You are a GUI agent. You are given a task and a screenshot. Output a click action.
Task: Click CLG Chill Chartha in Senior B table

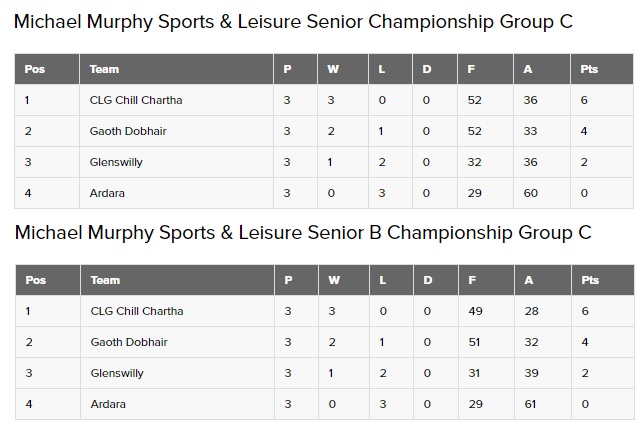coord(137,311)
